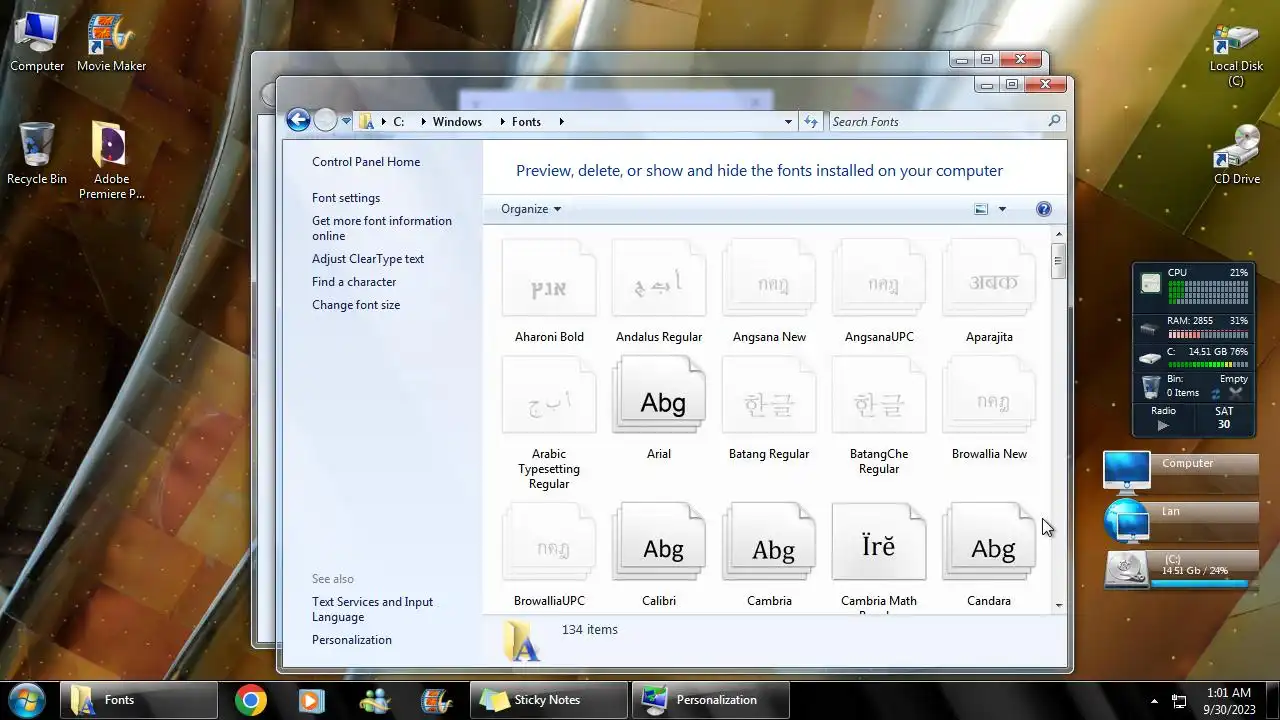Click the Fonts breadcrumb in address bar
This screenshot has height=720, width=1280.
point(526,122)
